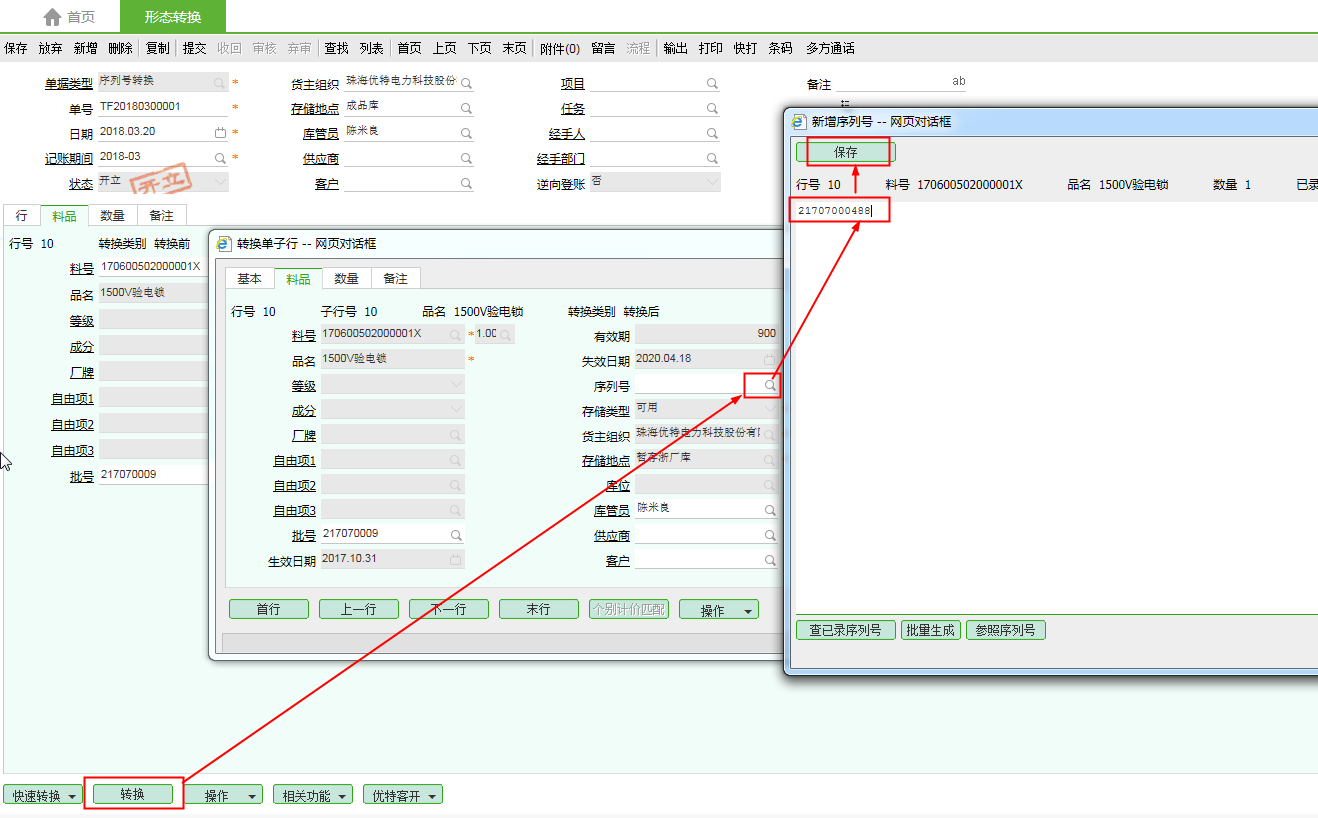The height and width of the screenshot is (818, 1318).
Task: Click 保存 in the toolbar
Action: point(16,48)
